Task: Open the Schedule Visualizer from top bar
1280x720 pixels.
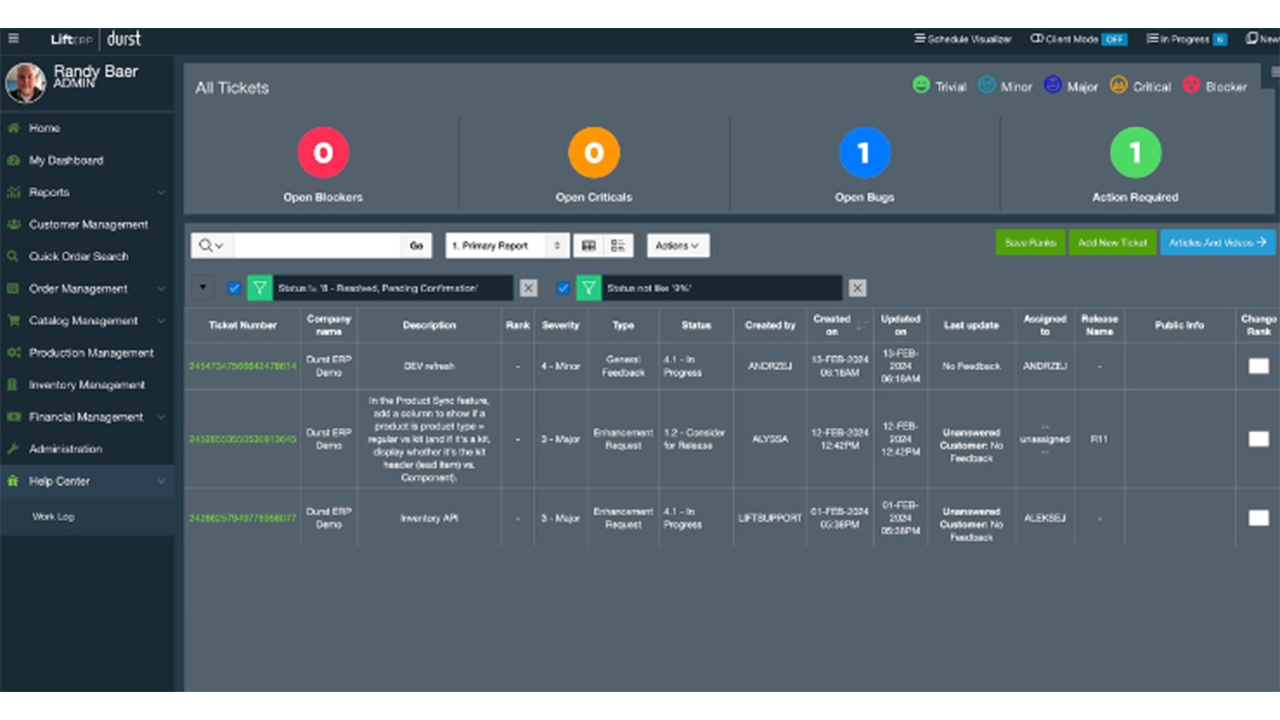Action: 963,39
